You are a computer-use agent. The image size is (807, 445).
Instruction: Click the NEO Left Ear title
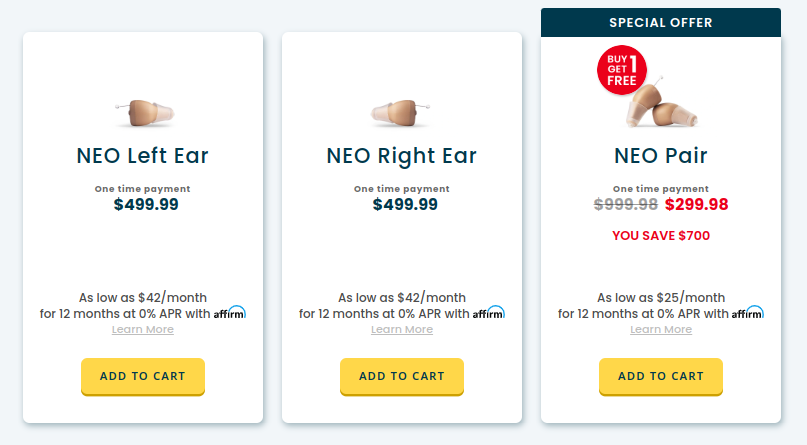click(143, 156)
